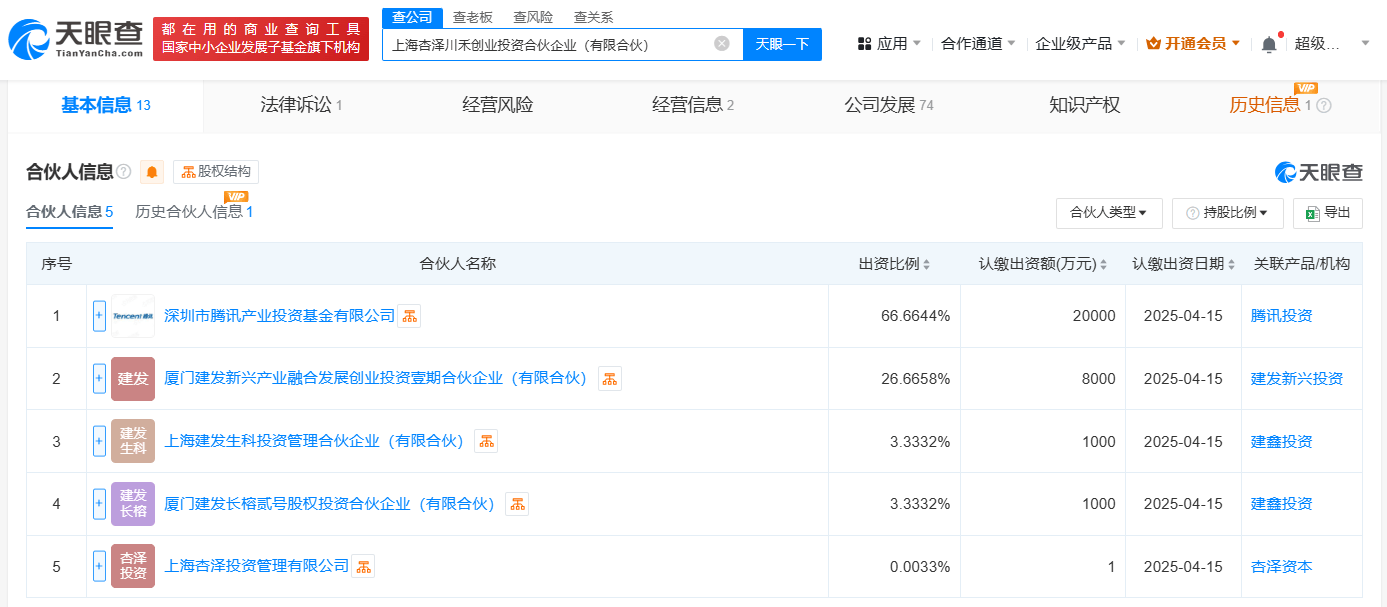Expand row 4 with plus toggle
The width and height of the screenshot is (1387, 607).
point(99,504)
